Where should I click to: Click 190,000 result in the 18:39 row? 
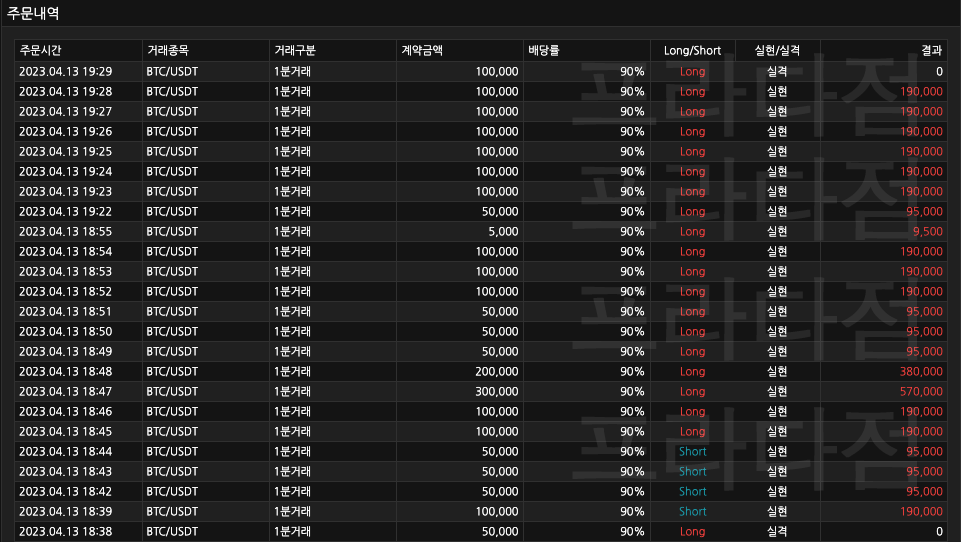coord(921,511)
